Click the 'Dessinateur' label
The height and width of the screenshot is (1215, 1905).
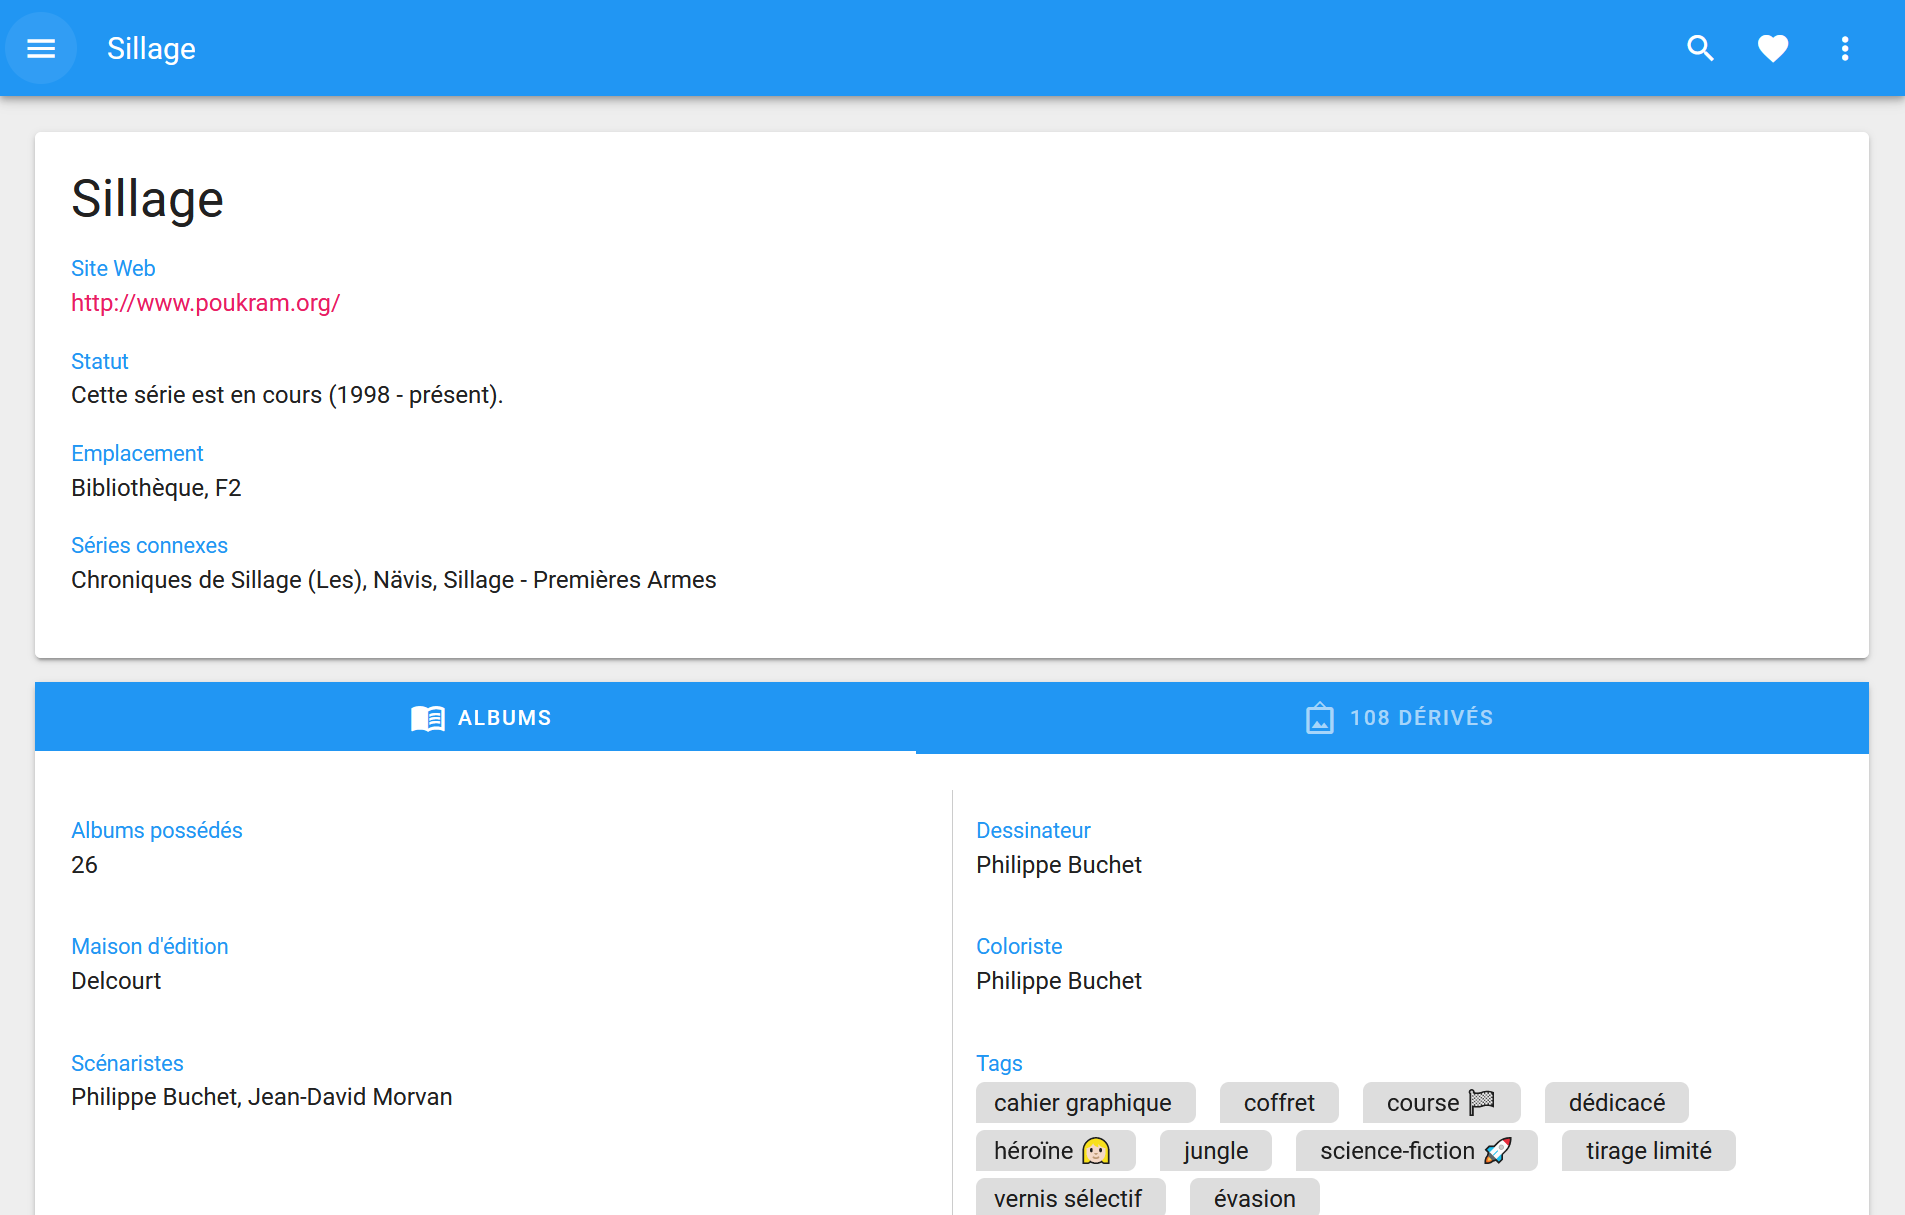1033,830
